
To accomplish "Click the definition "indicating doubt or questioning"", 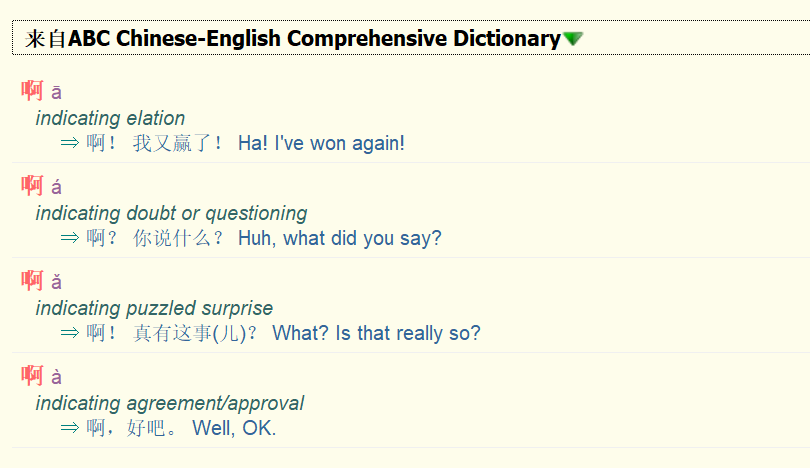I will pos(171,213).
